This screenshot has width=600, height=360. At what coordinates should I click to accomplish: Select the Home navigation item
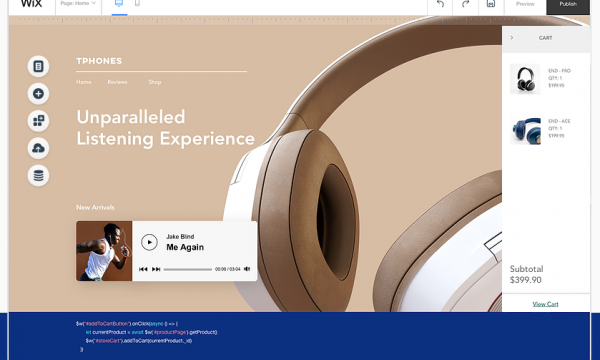click(x=83, y=82)
